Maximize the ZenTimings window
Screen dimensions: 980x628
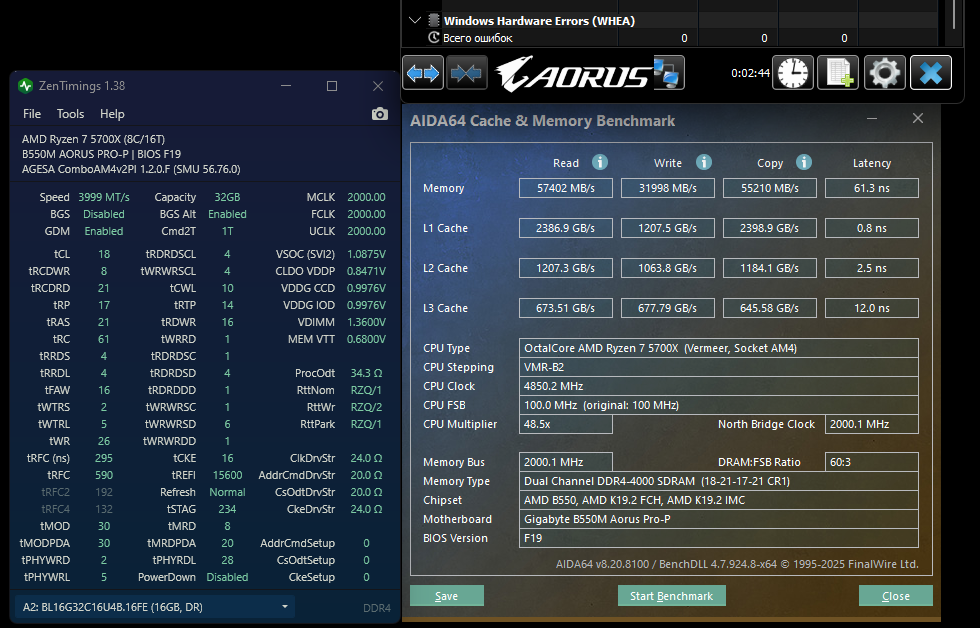pyautogui.click(x=332, y=86)
